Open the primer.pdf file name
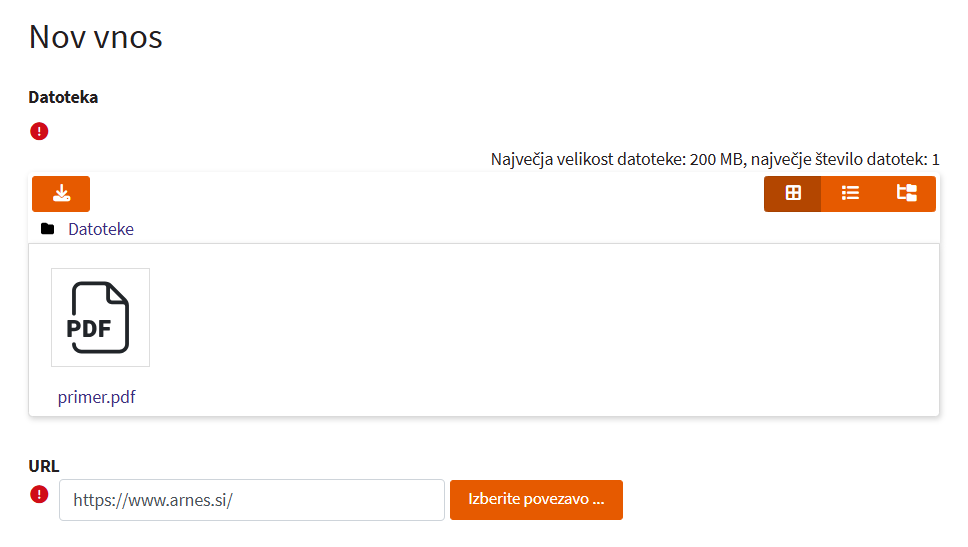 click(96, 397)
